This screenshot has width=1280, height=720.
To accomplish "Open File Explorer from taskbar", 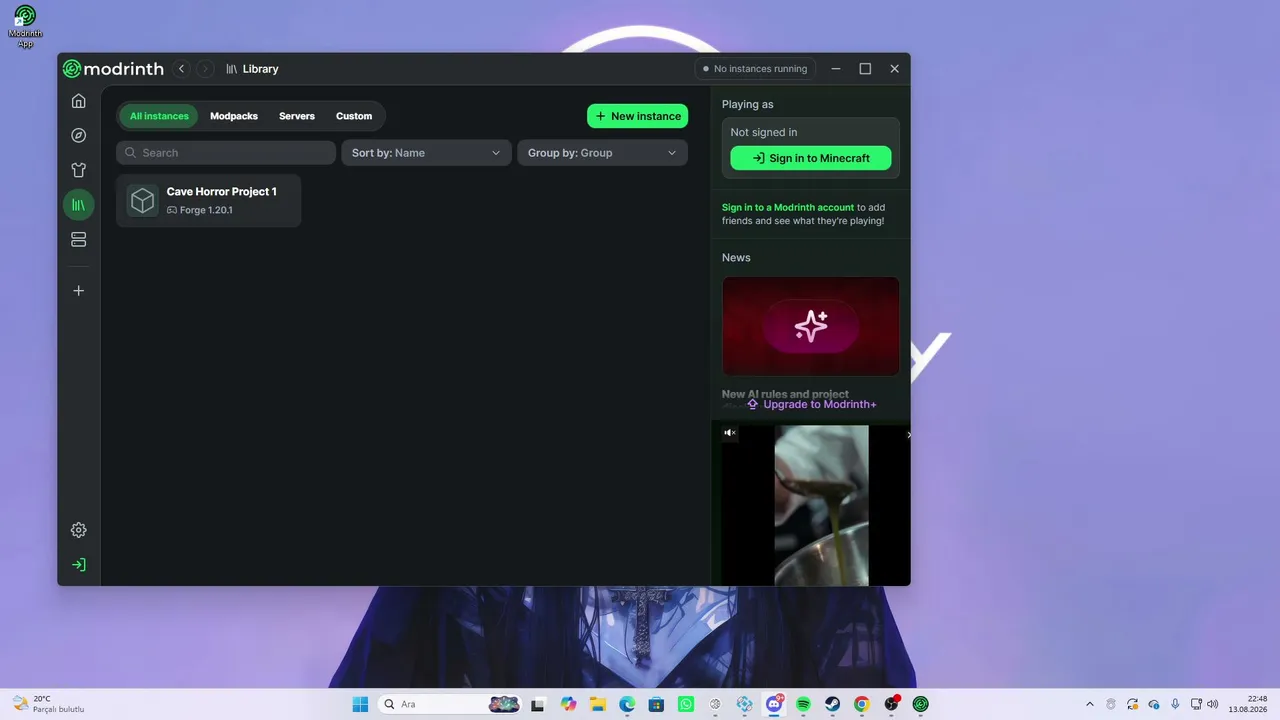I will [598, 704].
